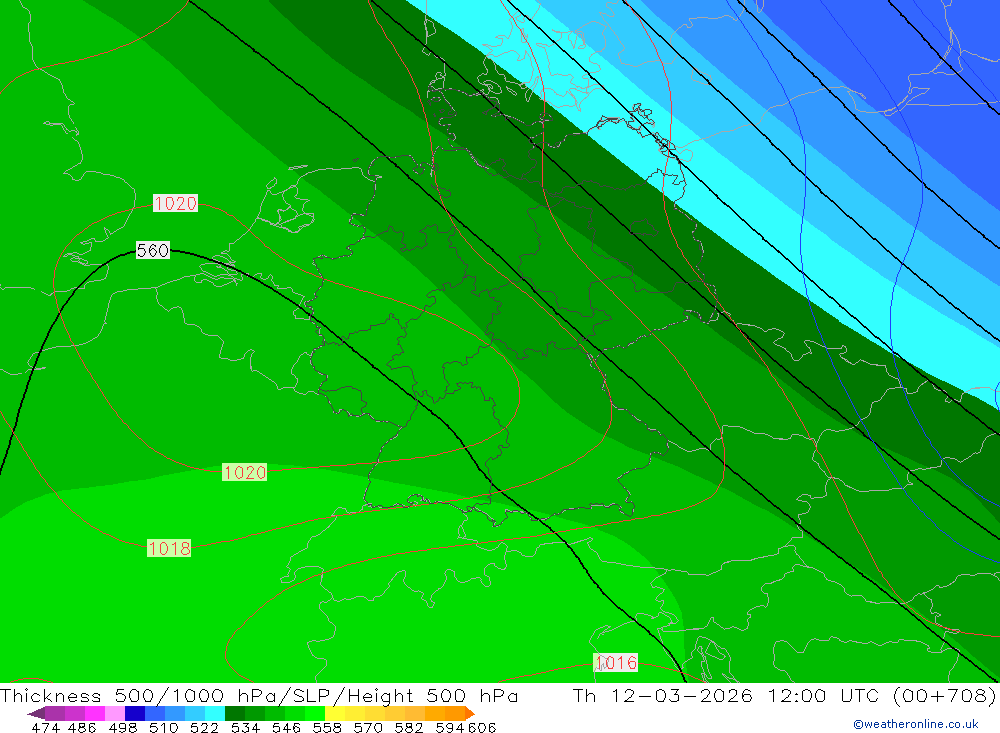Click the 522 legend value
This screenshot has width=1000, height=733.
click(204, 727)
